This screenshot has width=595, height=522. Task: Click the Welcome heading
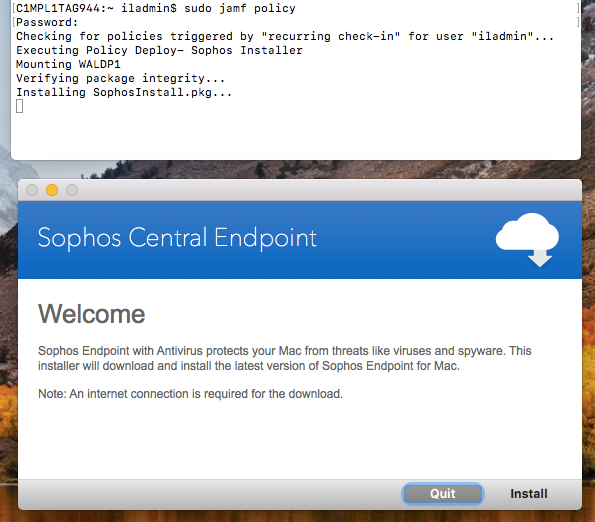pyautogui.click(x=91, y=314)
